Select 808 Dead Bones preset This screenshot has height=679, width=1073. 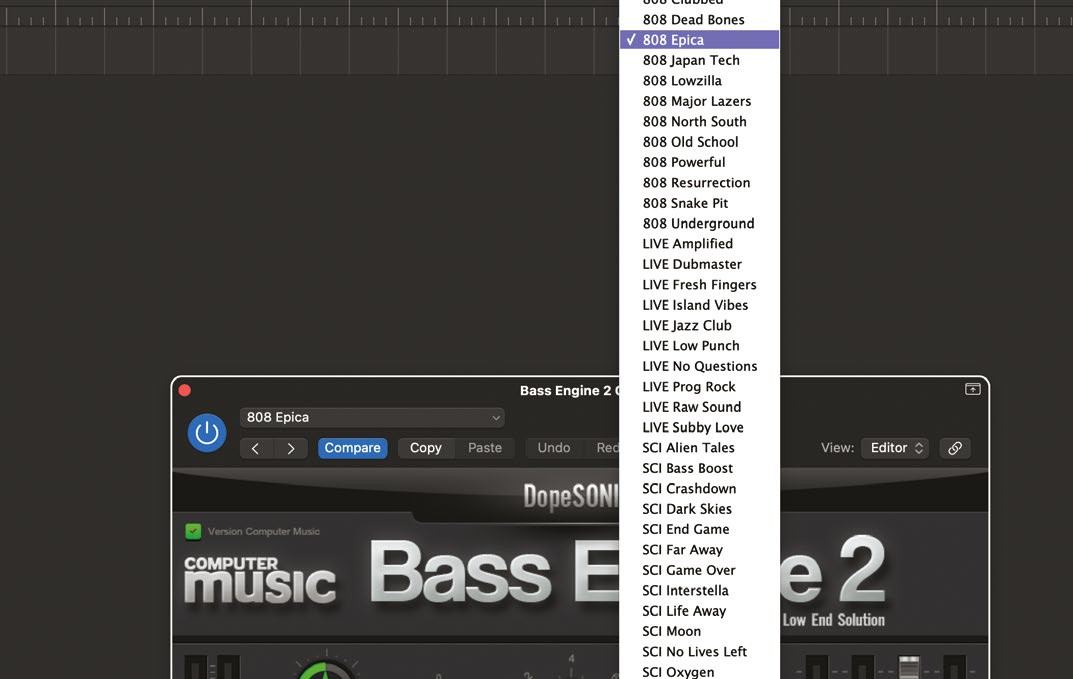(699, 20)
